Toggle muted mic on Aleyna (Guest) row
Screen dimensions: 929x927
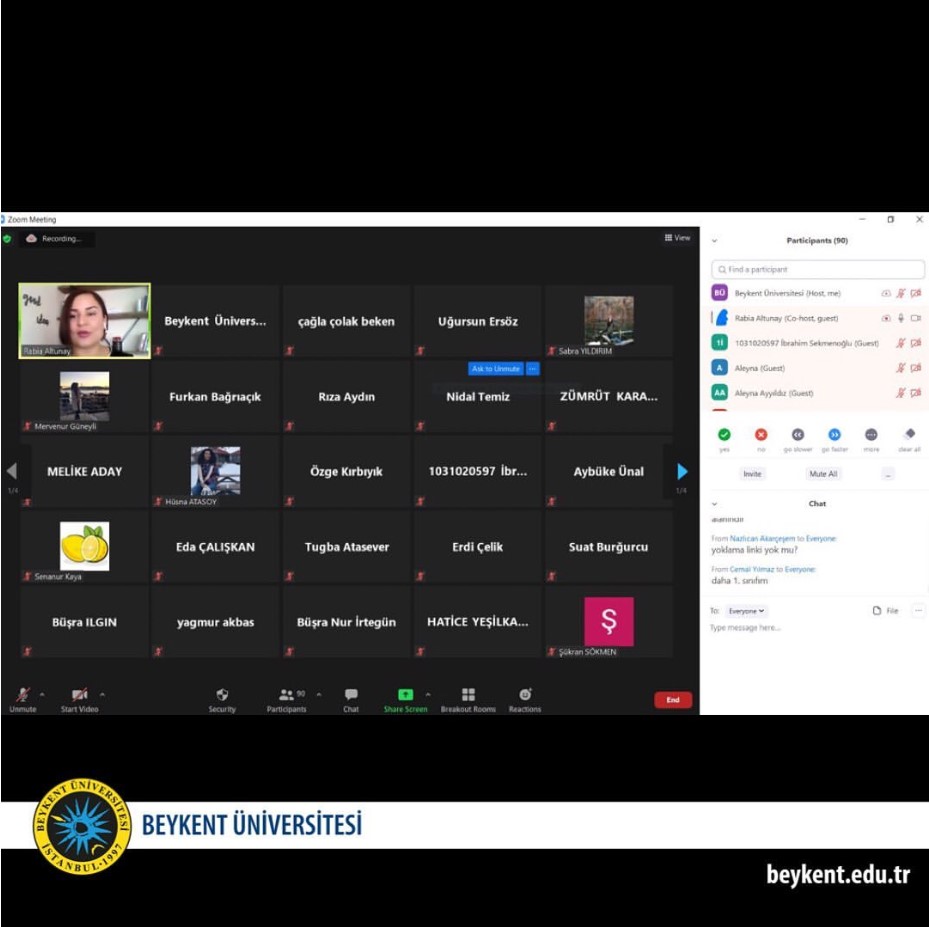[x=901, y=368]
